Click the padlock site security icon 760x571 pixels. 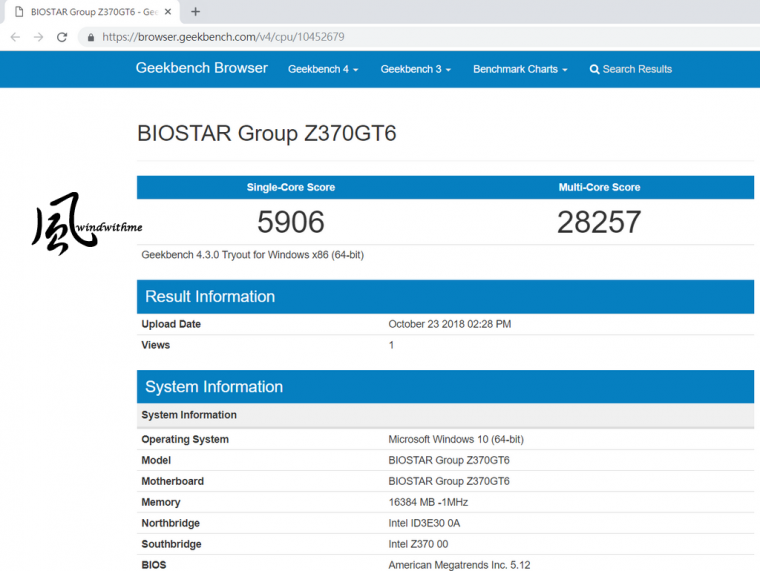point(91,37)
